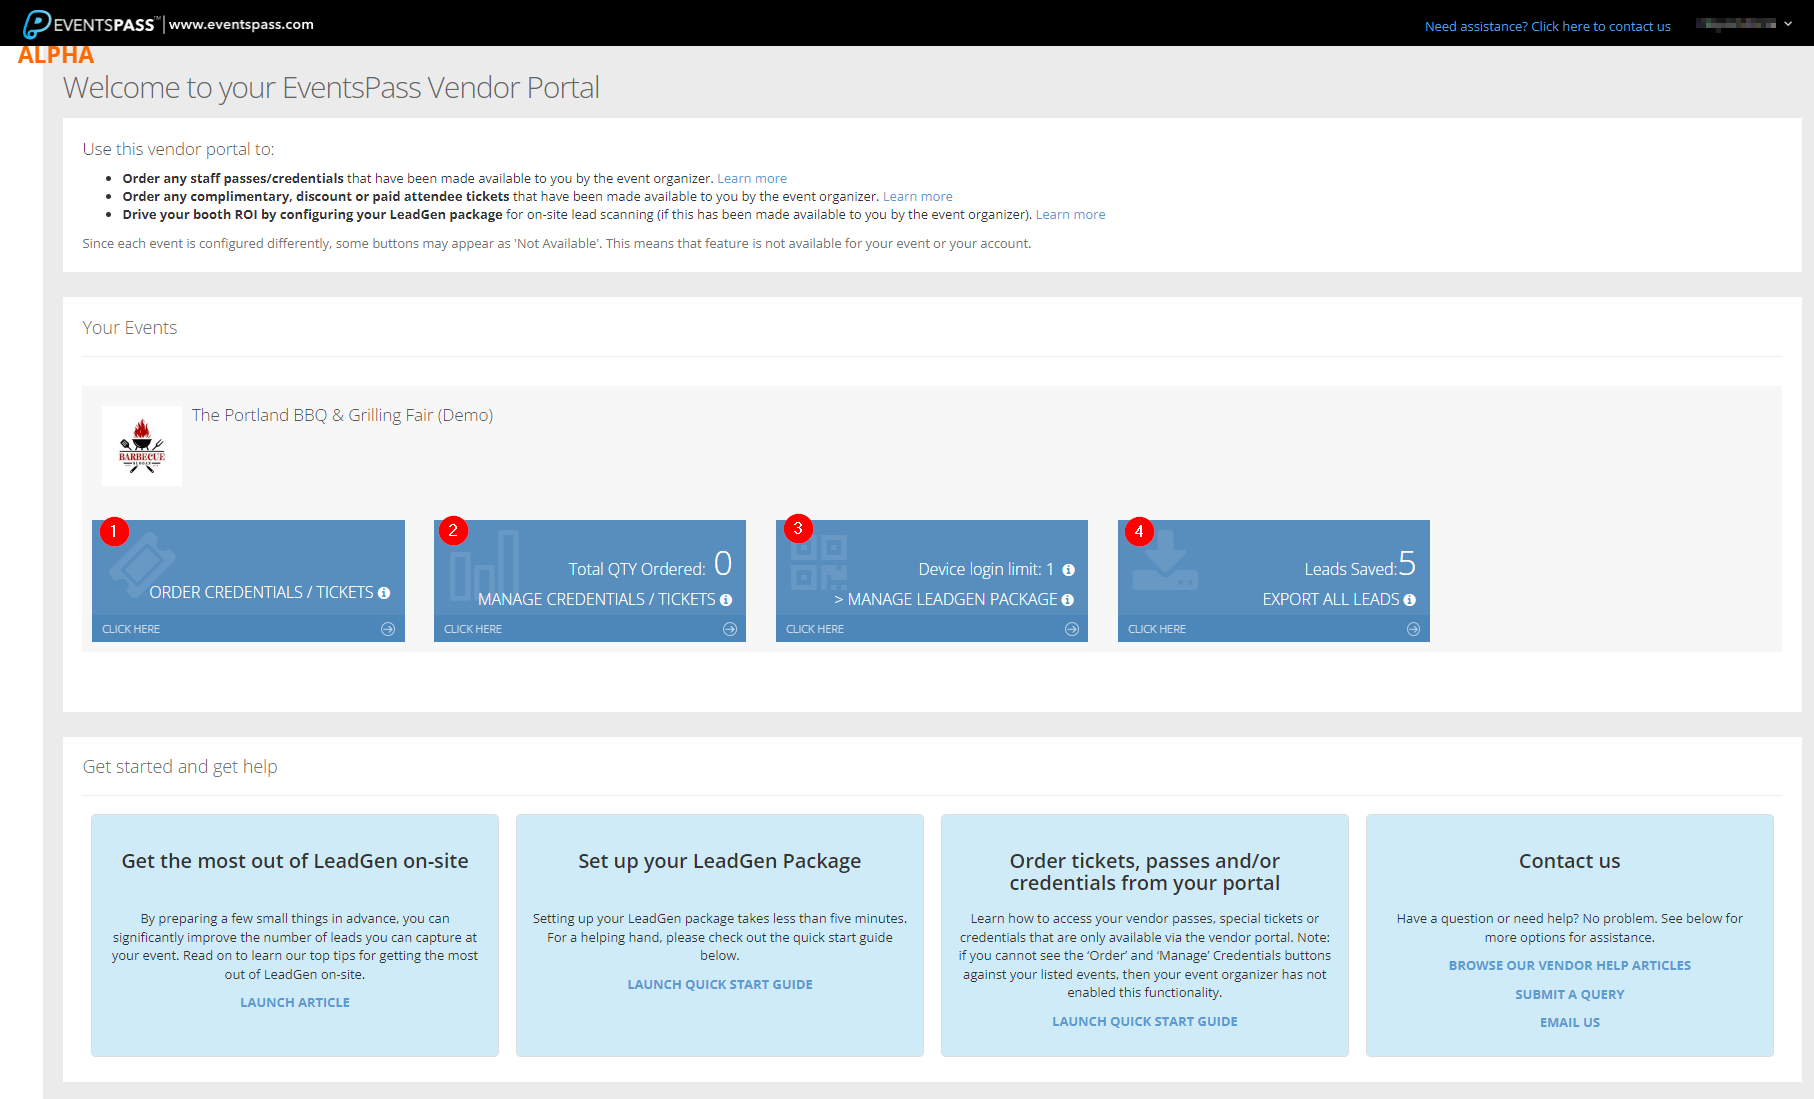This screenshot has height=1099, width=1814.
Task: Click CLICK HERE on LeadGen Package tile
Action: [815, 629]
